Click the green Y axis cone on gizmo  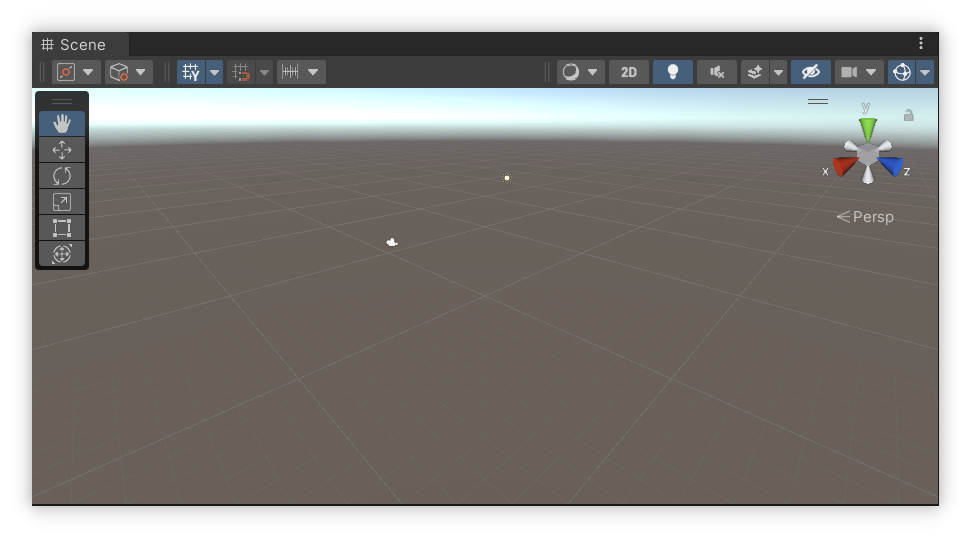[867, 128]
